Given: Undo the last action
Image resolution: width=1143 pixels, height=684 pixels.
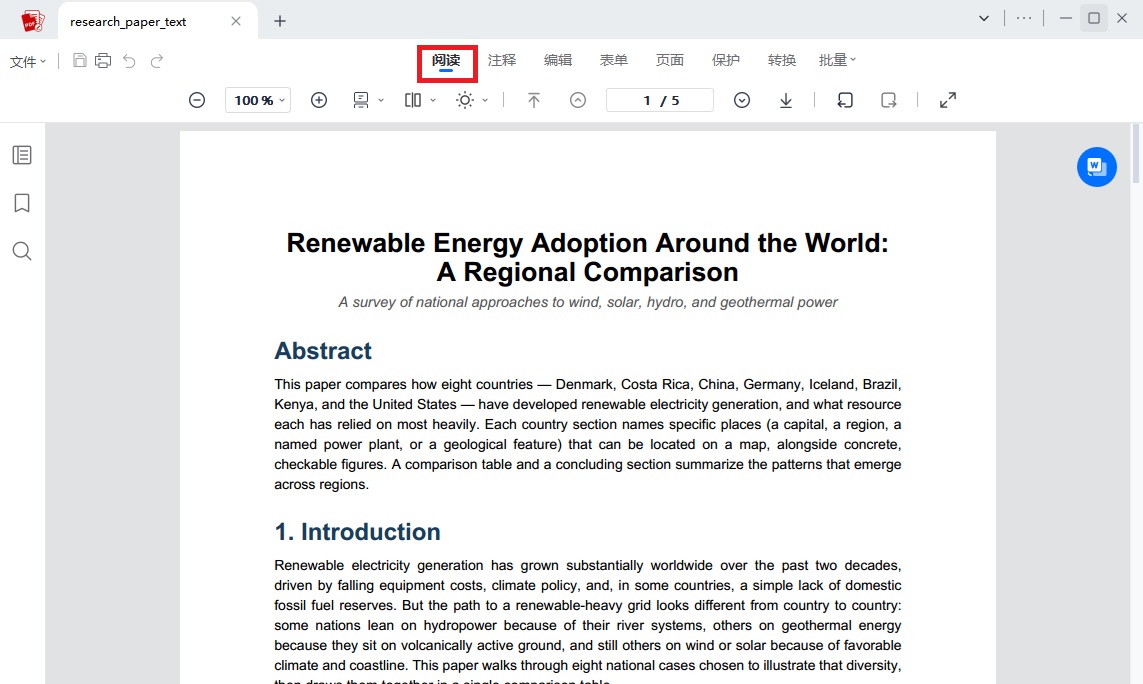Looking at the screenshot, I should [x=129, y=61].
